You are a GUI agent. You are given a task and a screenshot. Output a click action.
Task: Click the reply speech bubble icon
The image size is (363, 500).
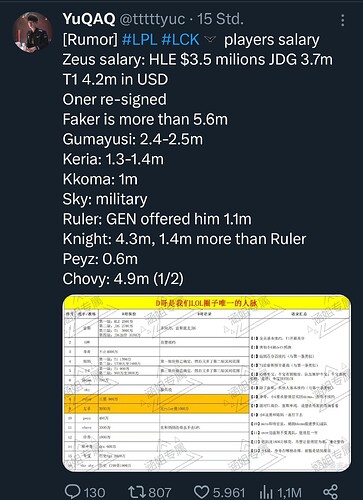[72, 492]
